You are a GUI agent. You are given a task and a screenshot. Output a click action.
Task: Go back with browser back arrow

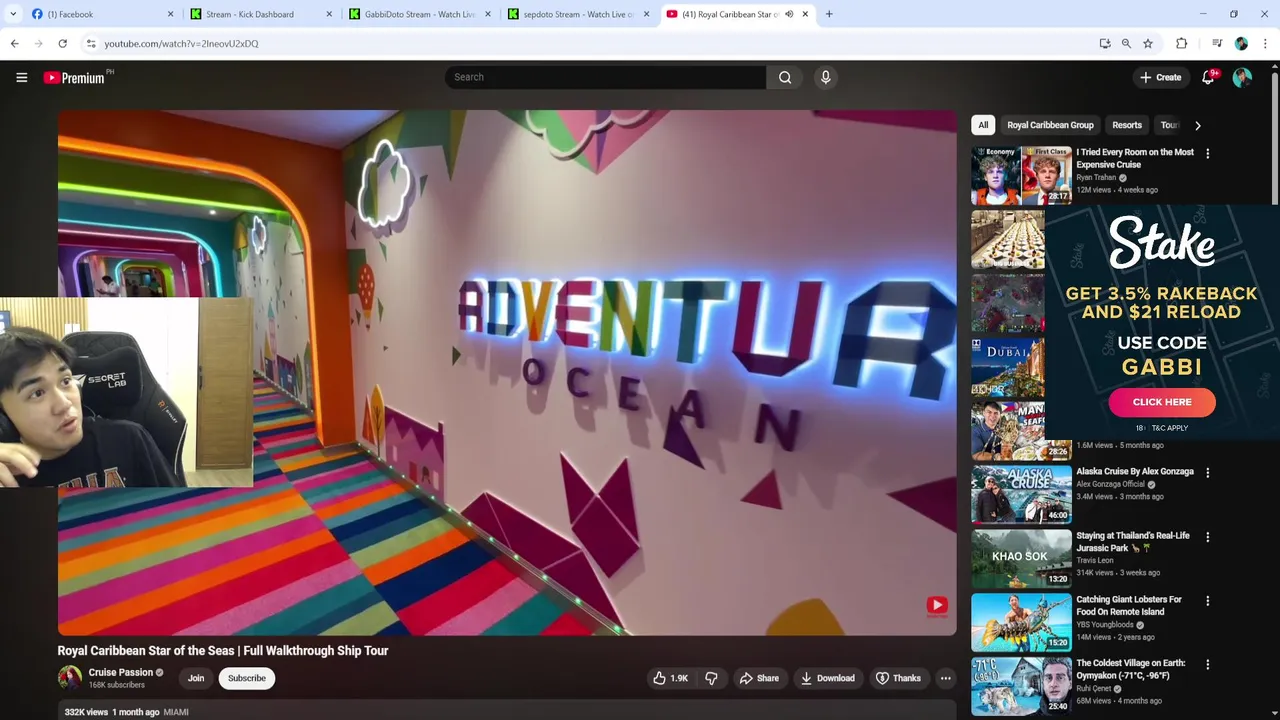click(x=15, y=43)
